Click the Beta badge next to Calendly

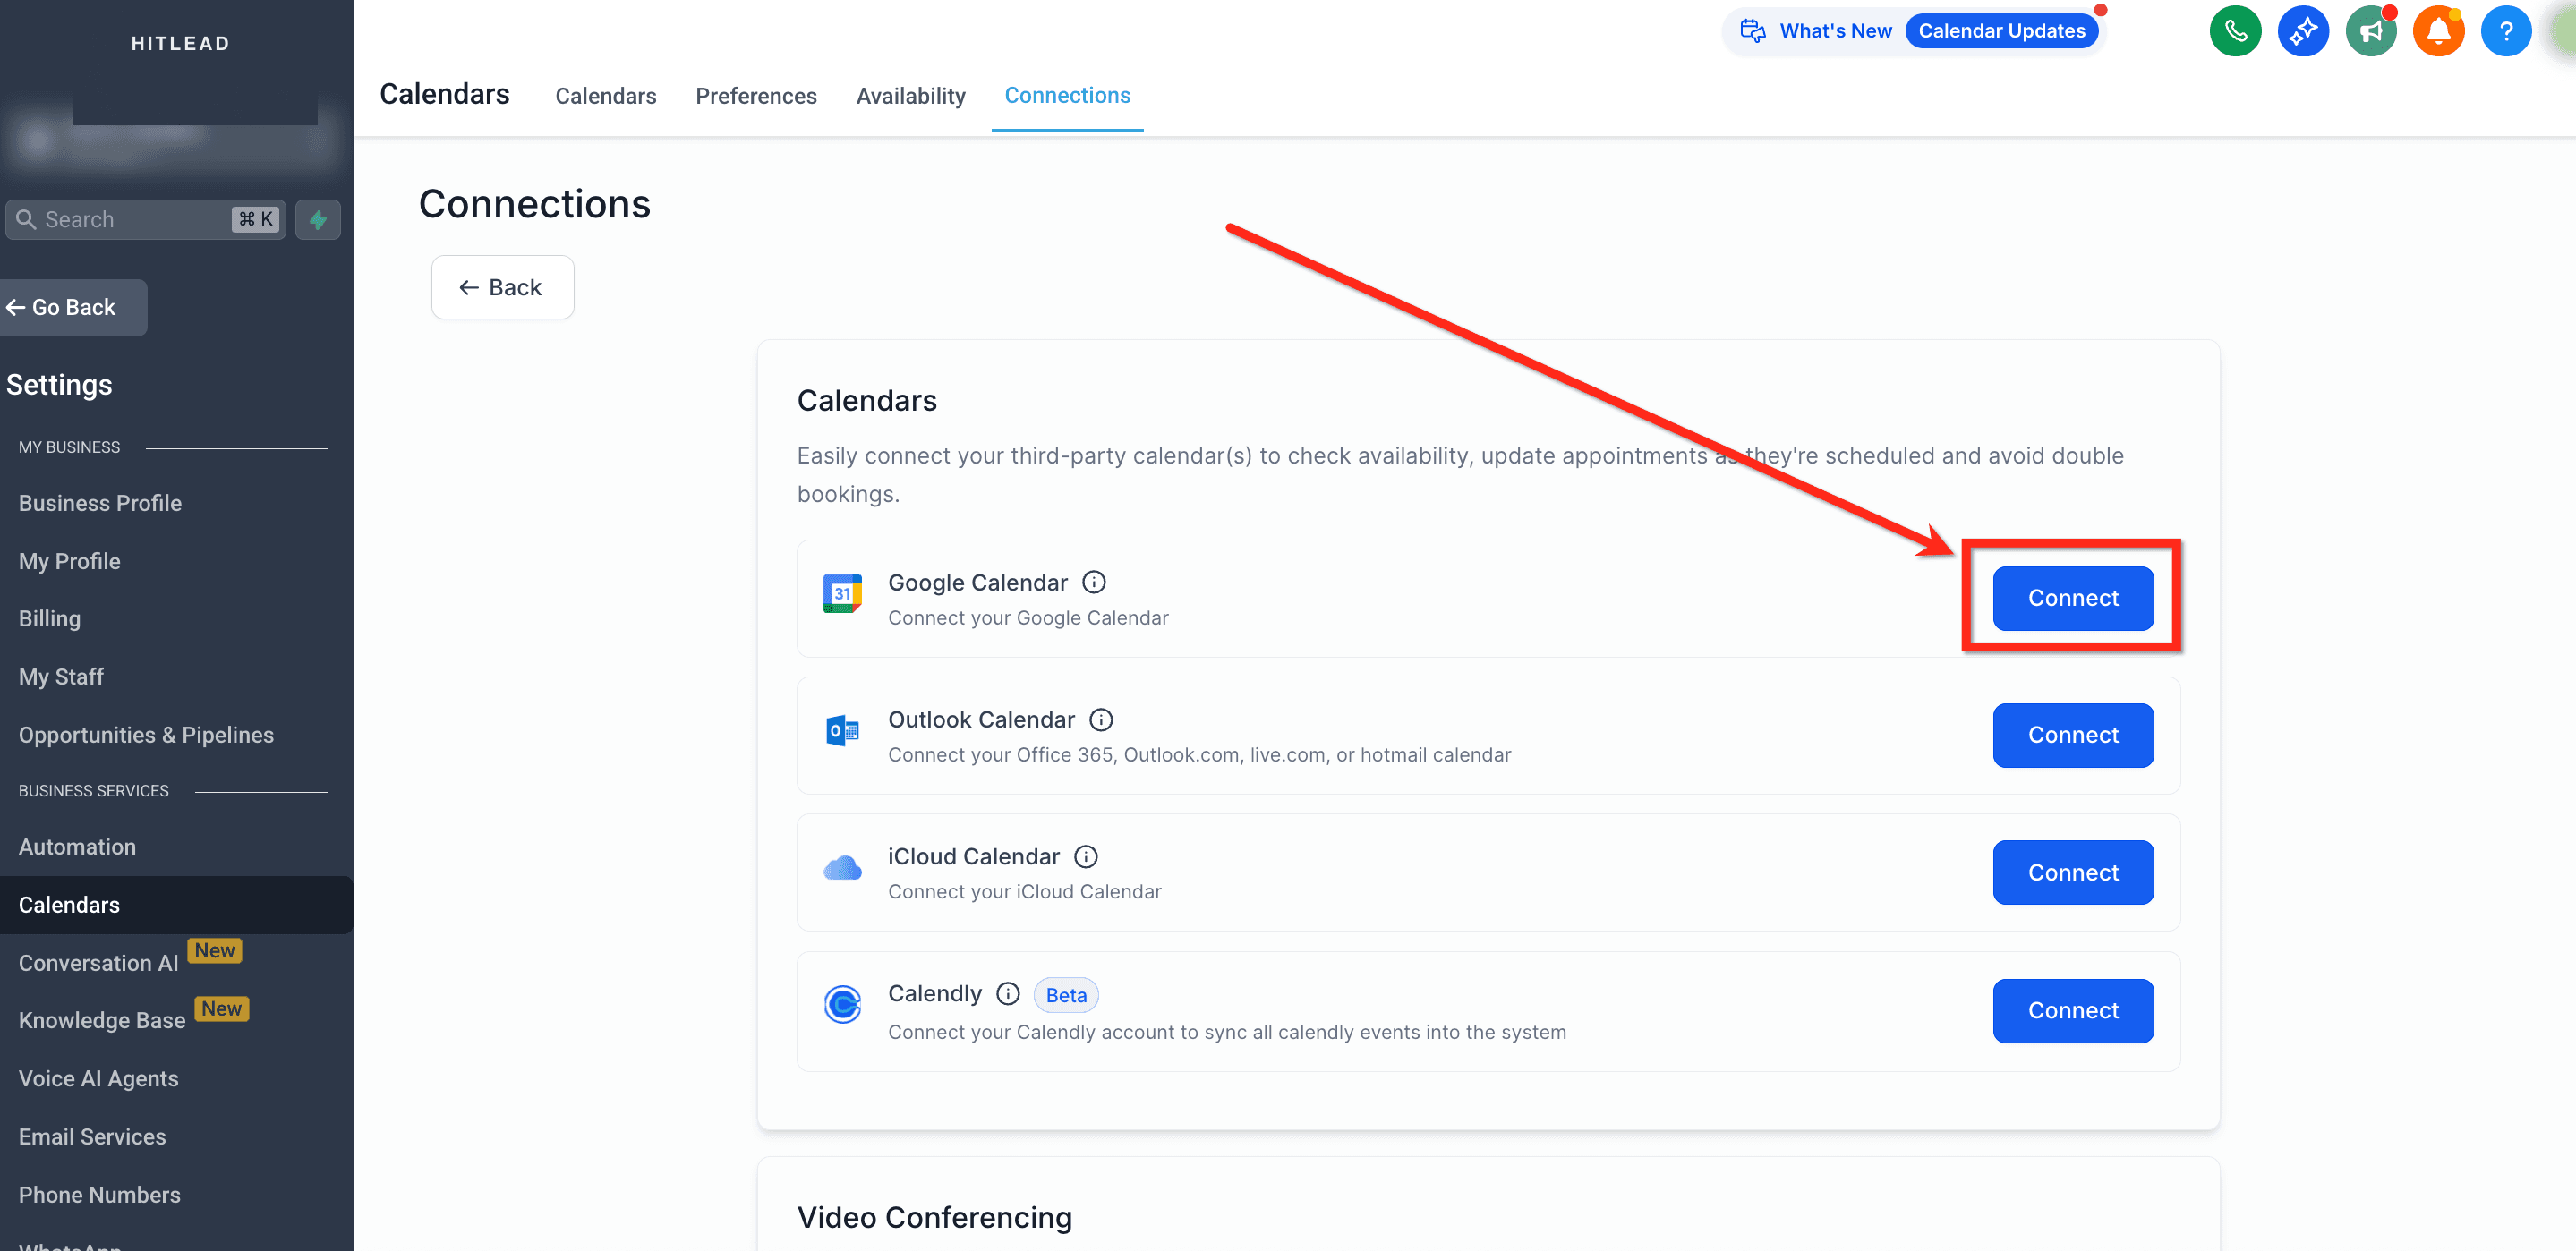[1066, 995]
